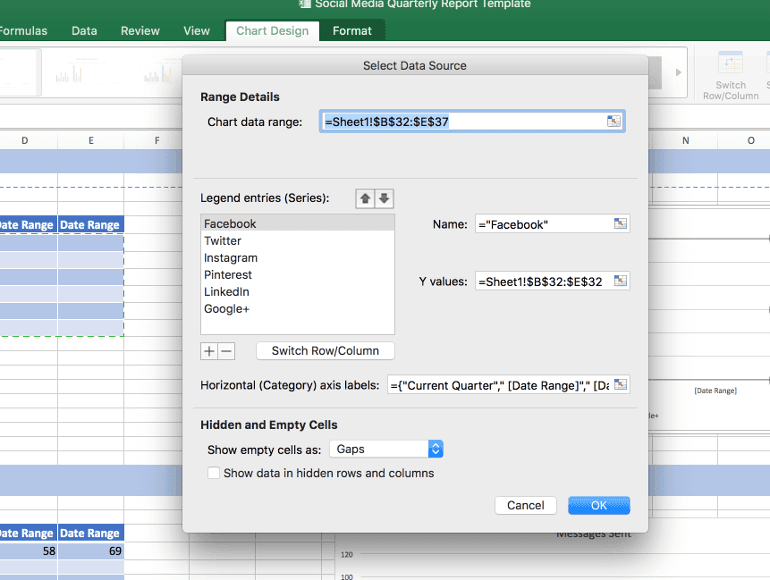Click the Select Data Source dialog title
The width and height of the screenshot is (770, 580).
[414, 65]
